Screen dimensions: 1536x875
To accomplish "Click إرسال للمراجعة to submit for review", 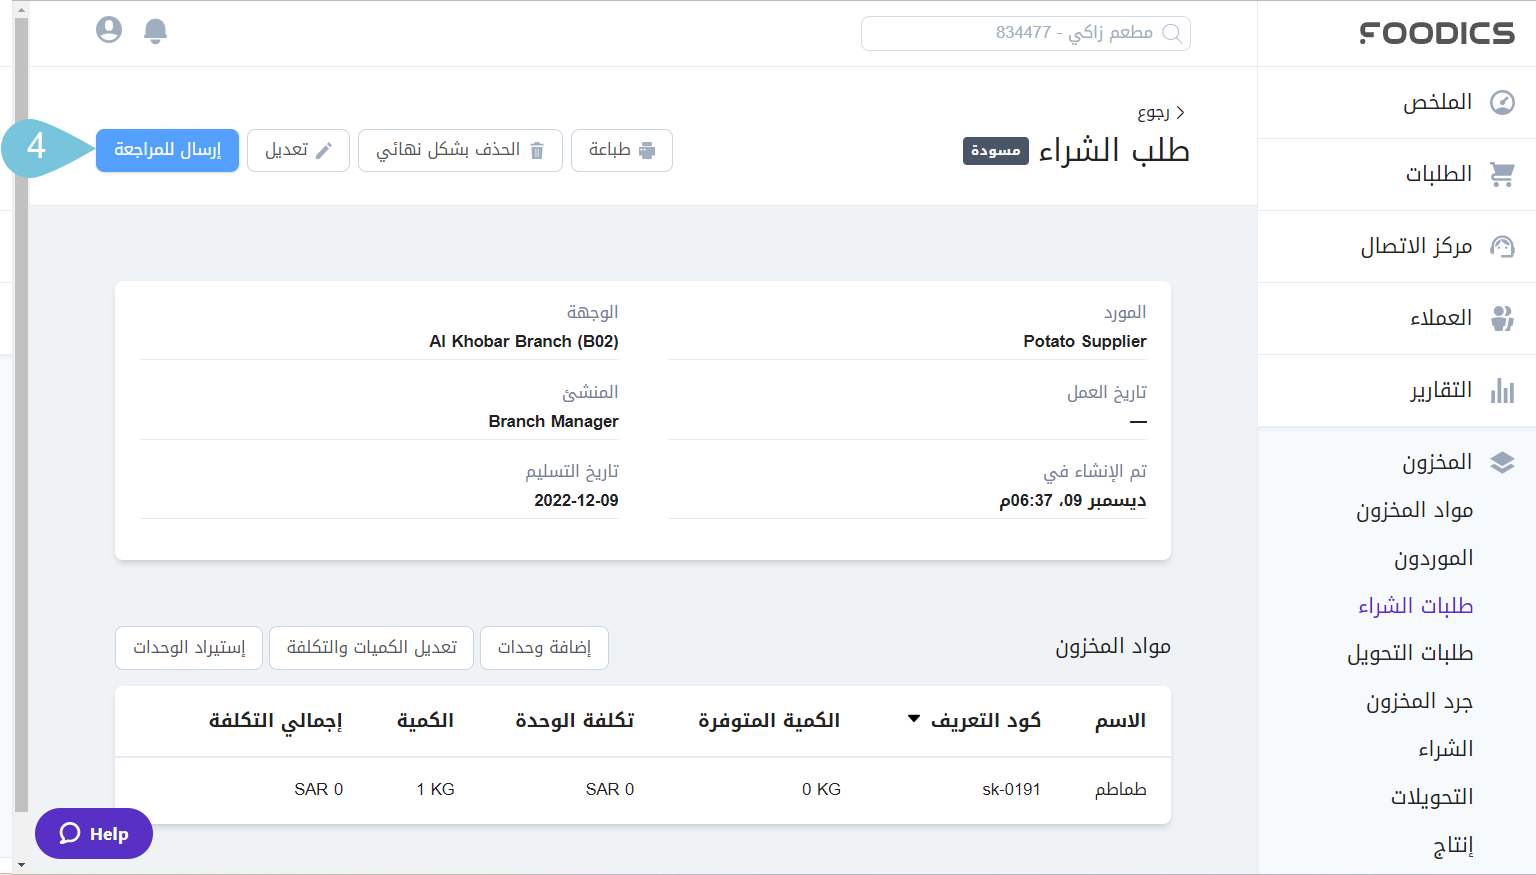I will (167, 150).
